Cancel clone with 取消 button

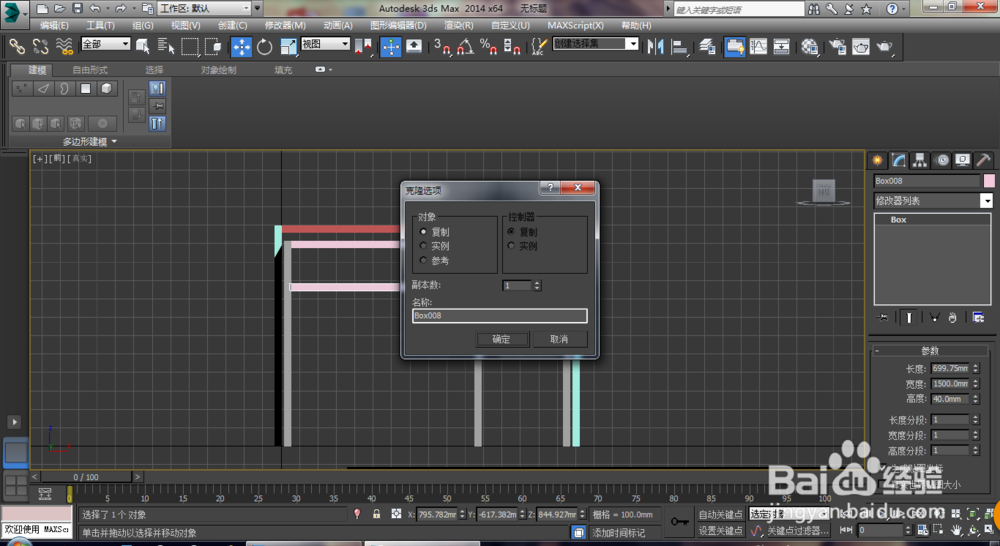[x=559, y=339]
